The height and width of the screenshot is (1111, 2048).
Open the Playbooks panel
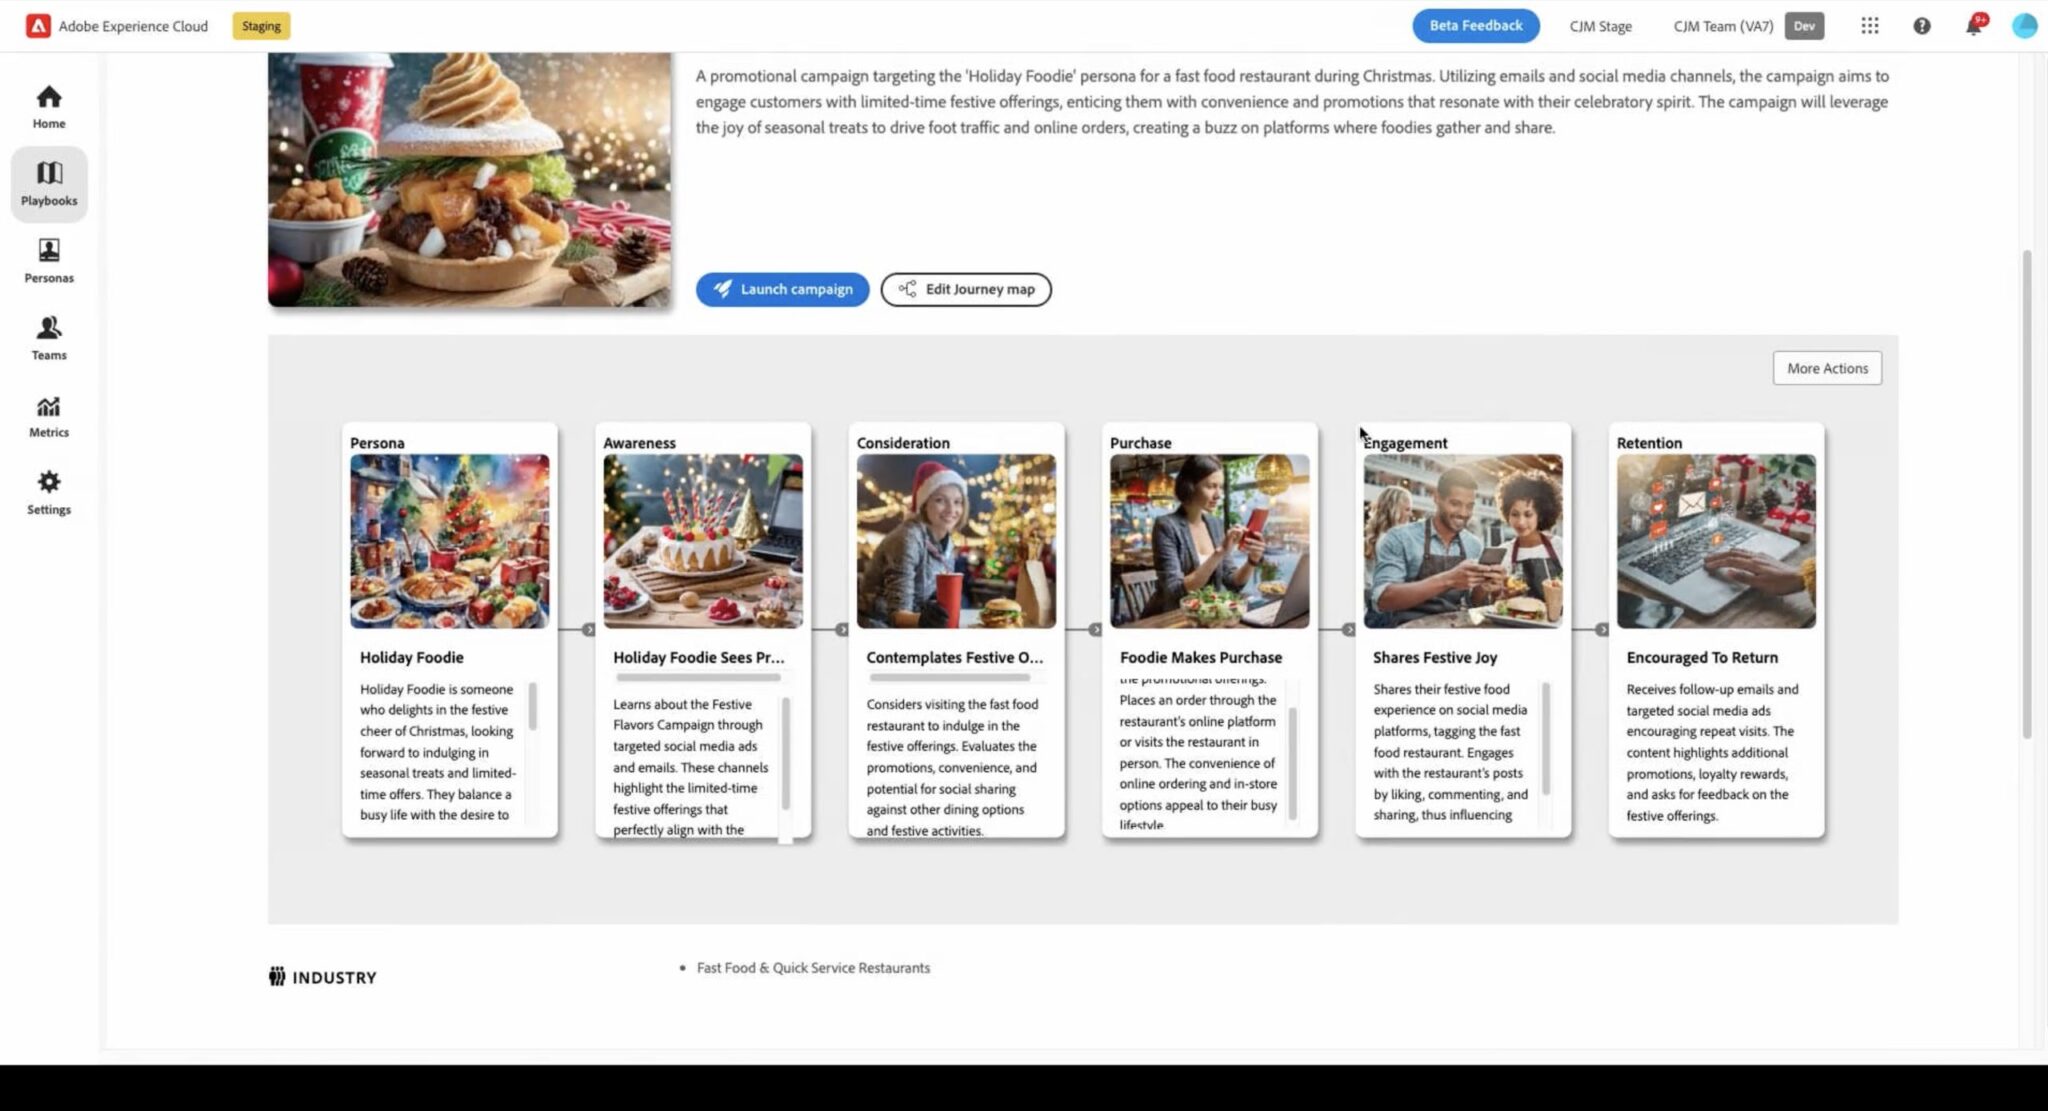49,181
